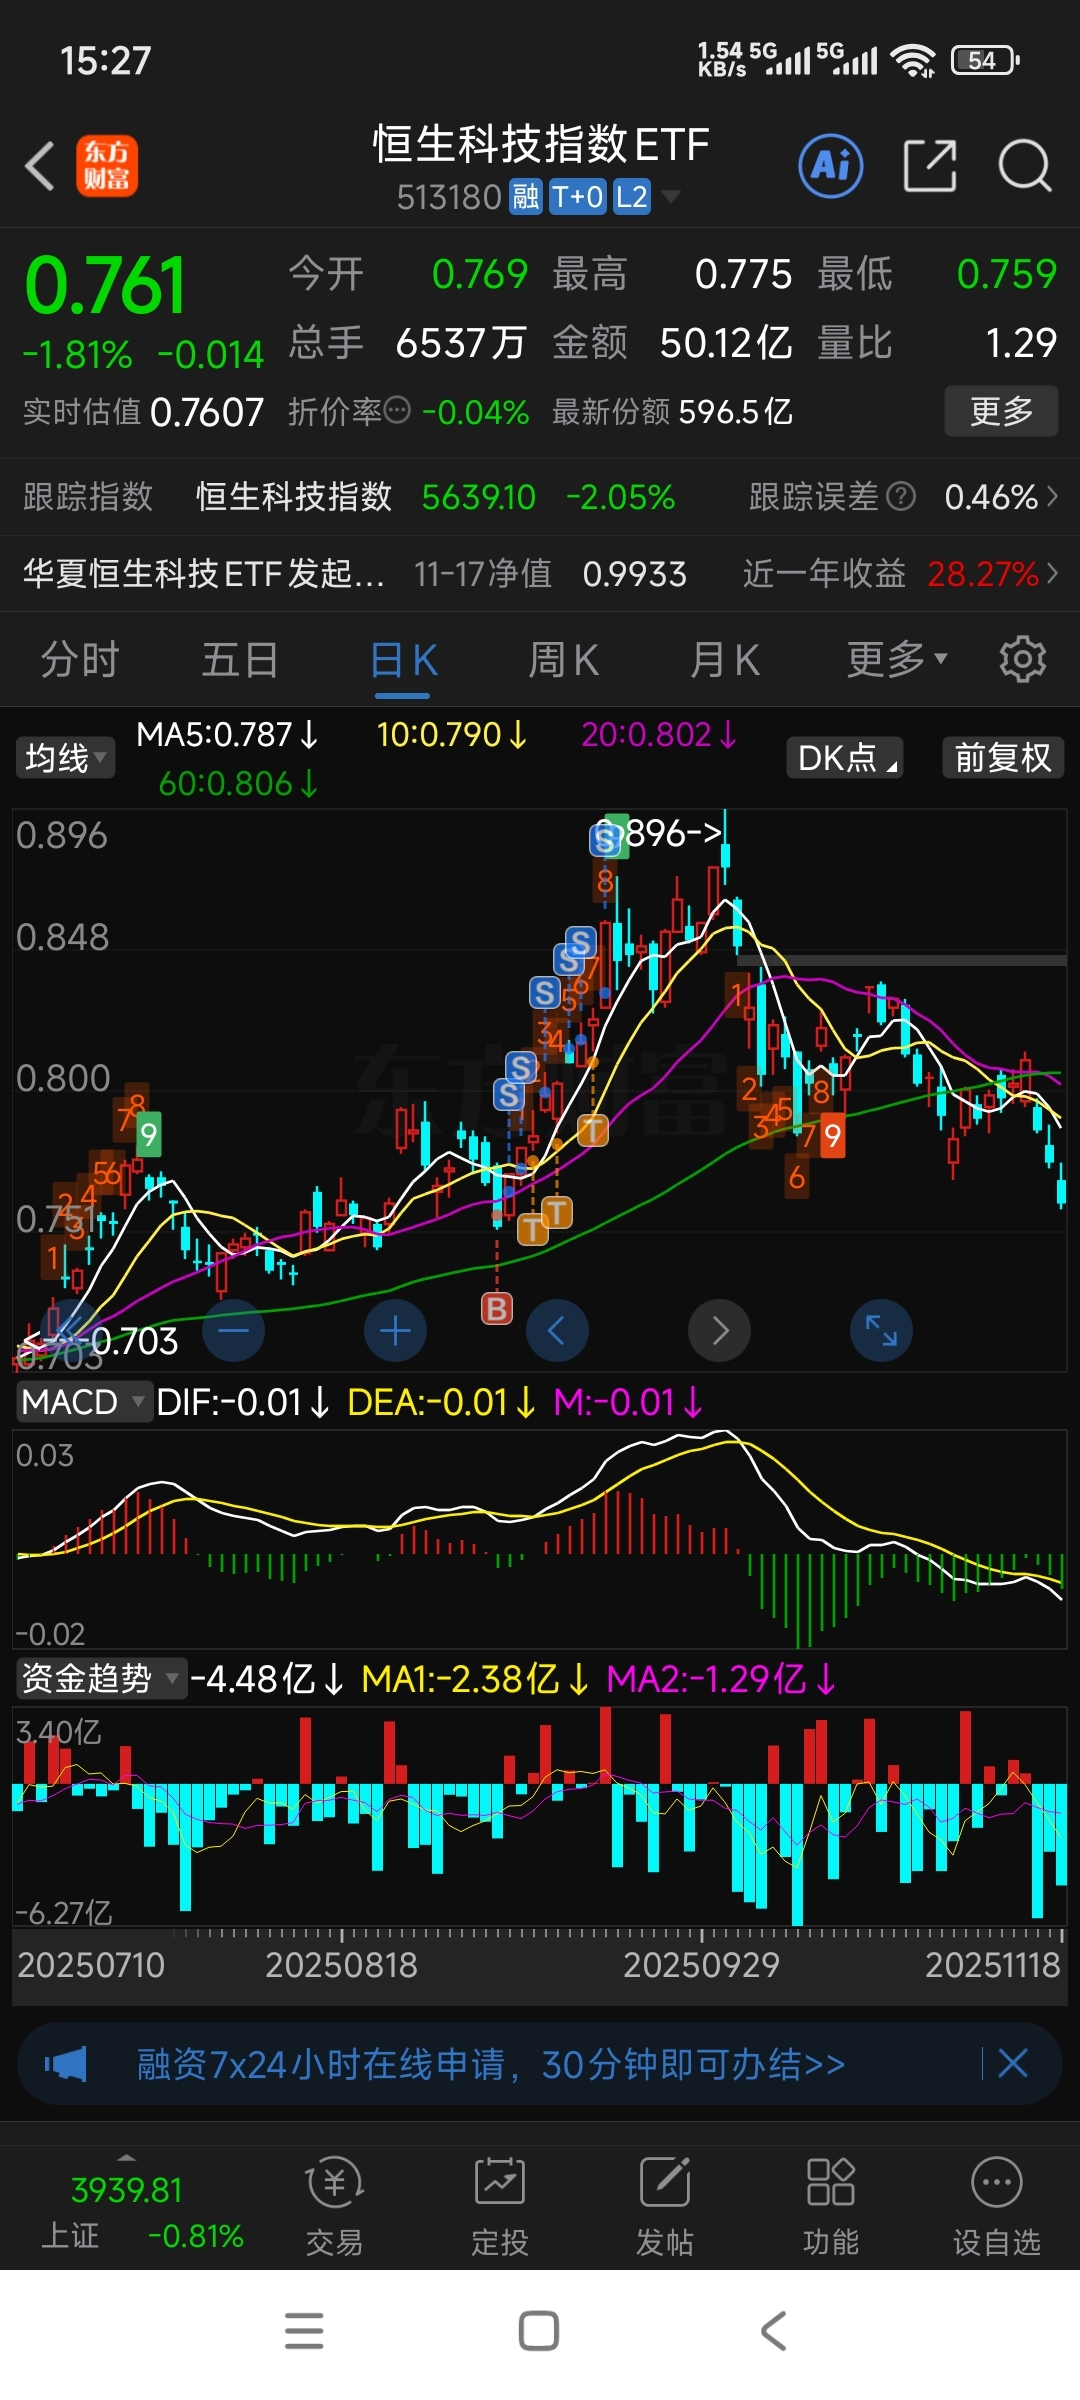Tap 更多 button in quote panel
Image resolution: width=1080 pixels, height=2400 pixels.
[1001, 410]
